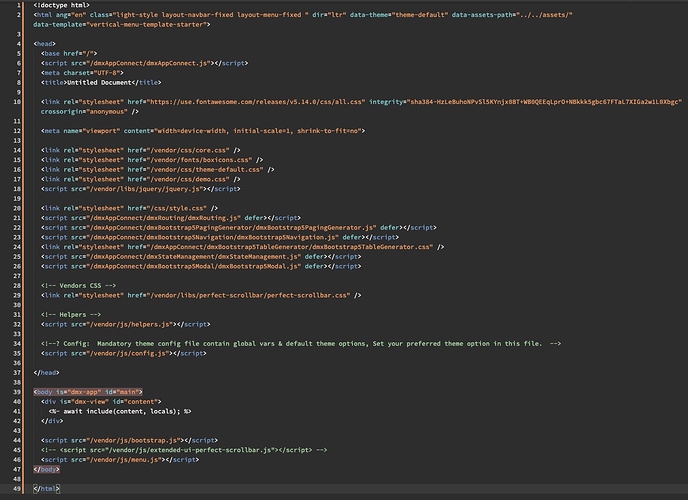This screenshot has height=500, width=688.
Task: Click the highlighted body is="dmx-app" opening tag
Action: tap(88, 392)
